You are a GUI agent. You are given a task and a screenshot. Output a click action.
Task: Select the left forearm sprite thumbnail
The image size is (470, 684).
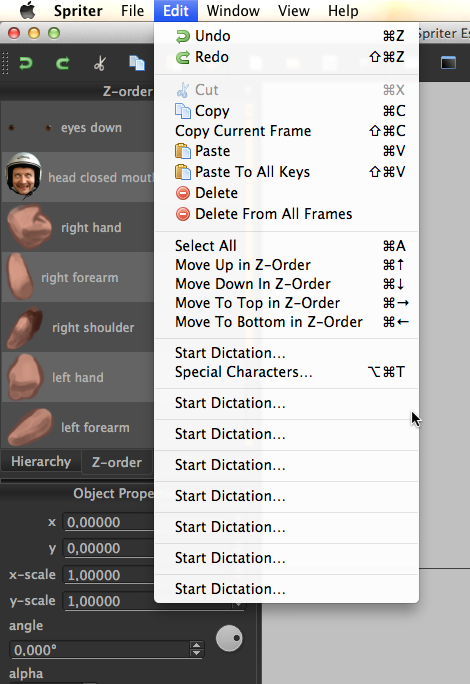30,427
